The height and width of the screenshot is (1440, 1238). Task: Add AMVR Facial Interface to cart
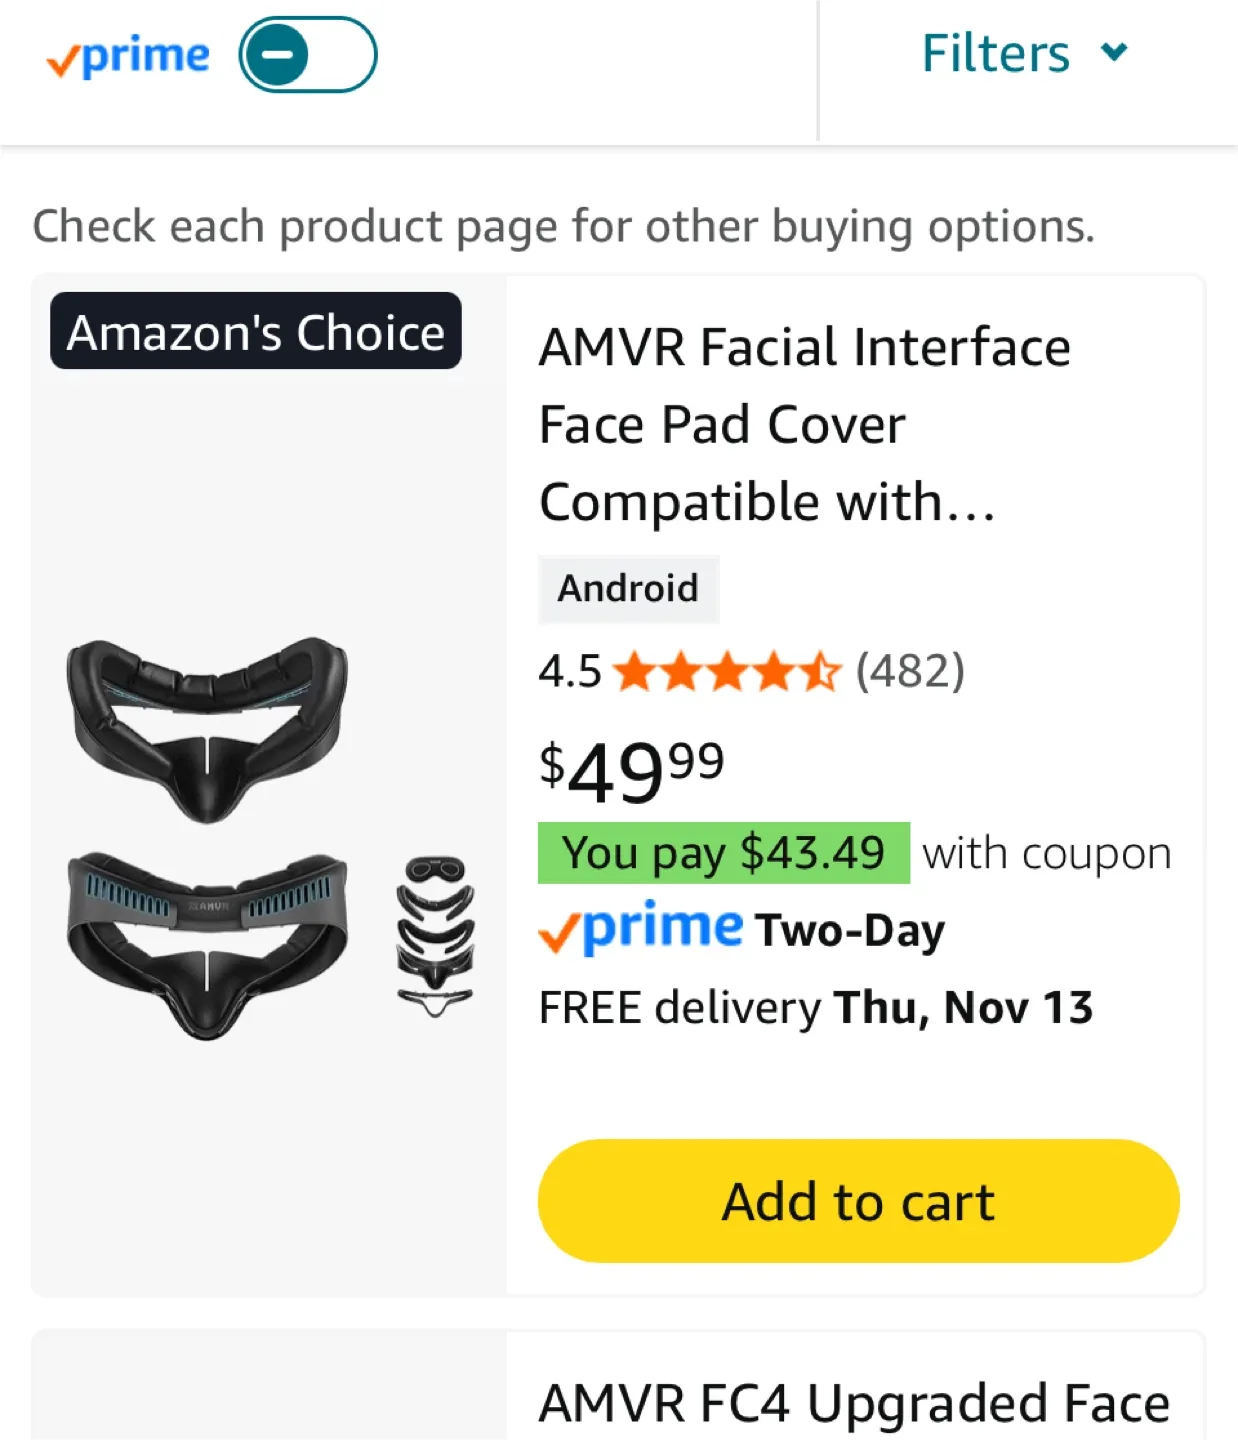click(858, 1201)
